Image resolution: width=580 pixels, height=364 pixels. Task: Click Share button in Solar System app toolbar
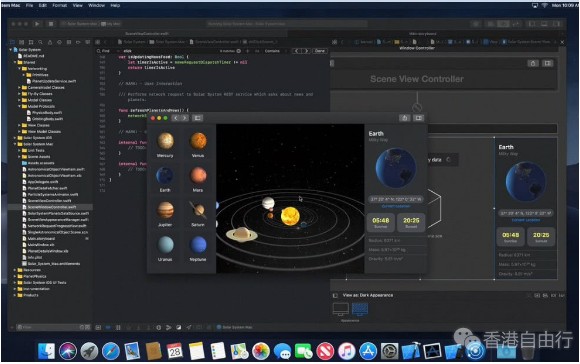[x=404, y=118]
